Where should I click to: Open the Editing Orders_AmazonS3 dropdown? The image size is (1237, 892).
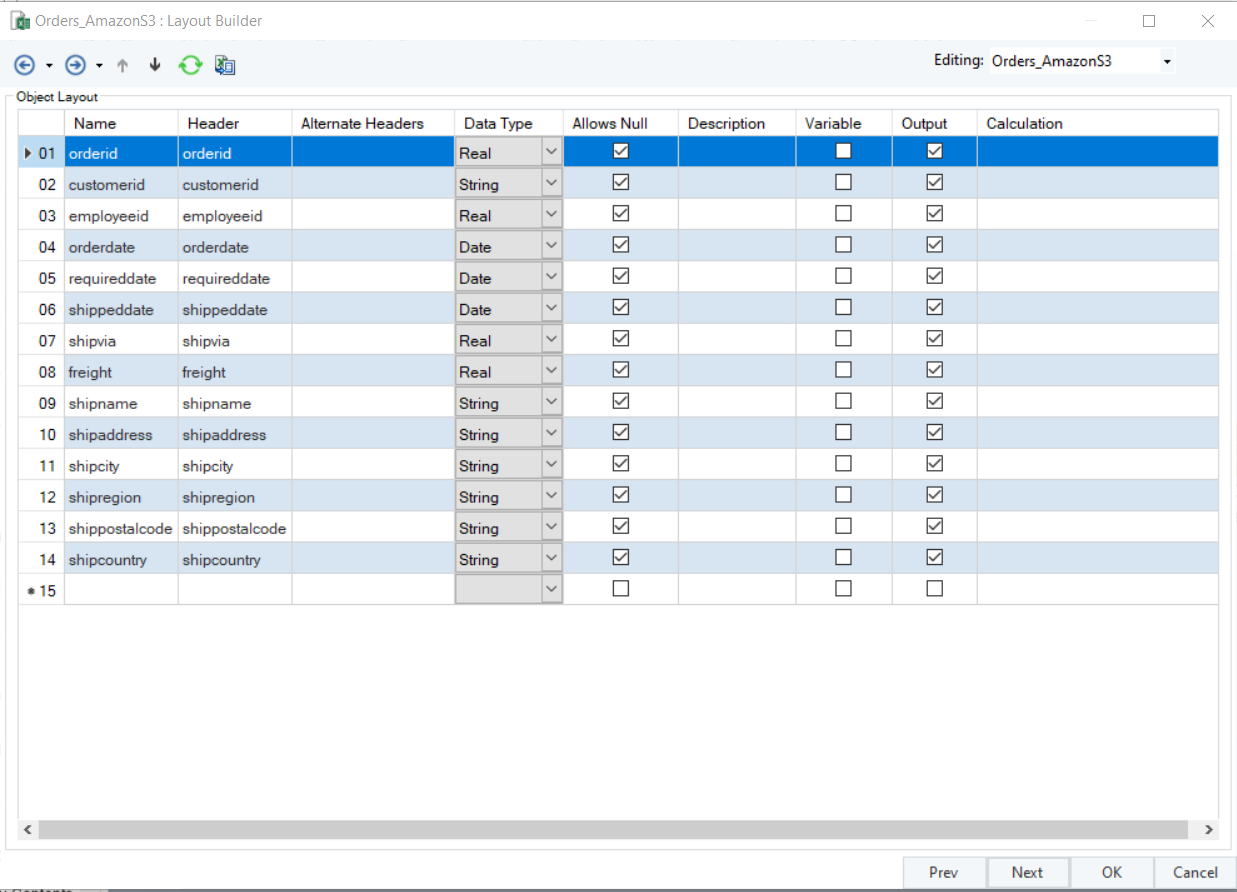(x=1166, y=62)
